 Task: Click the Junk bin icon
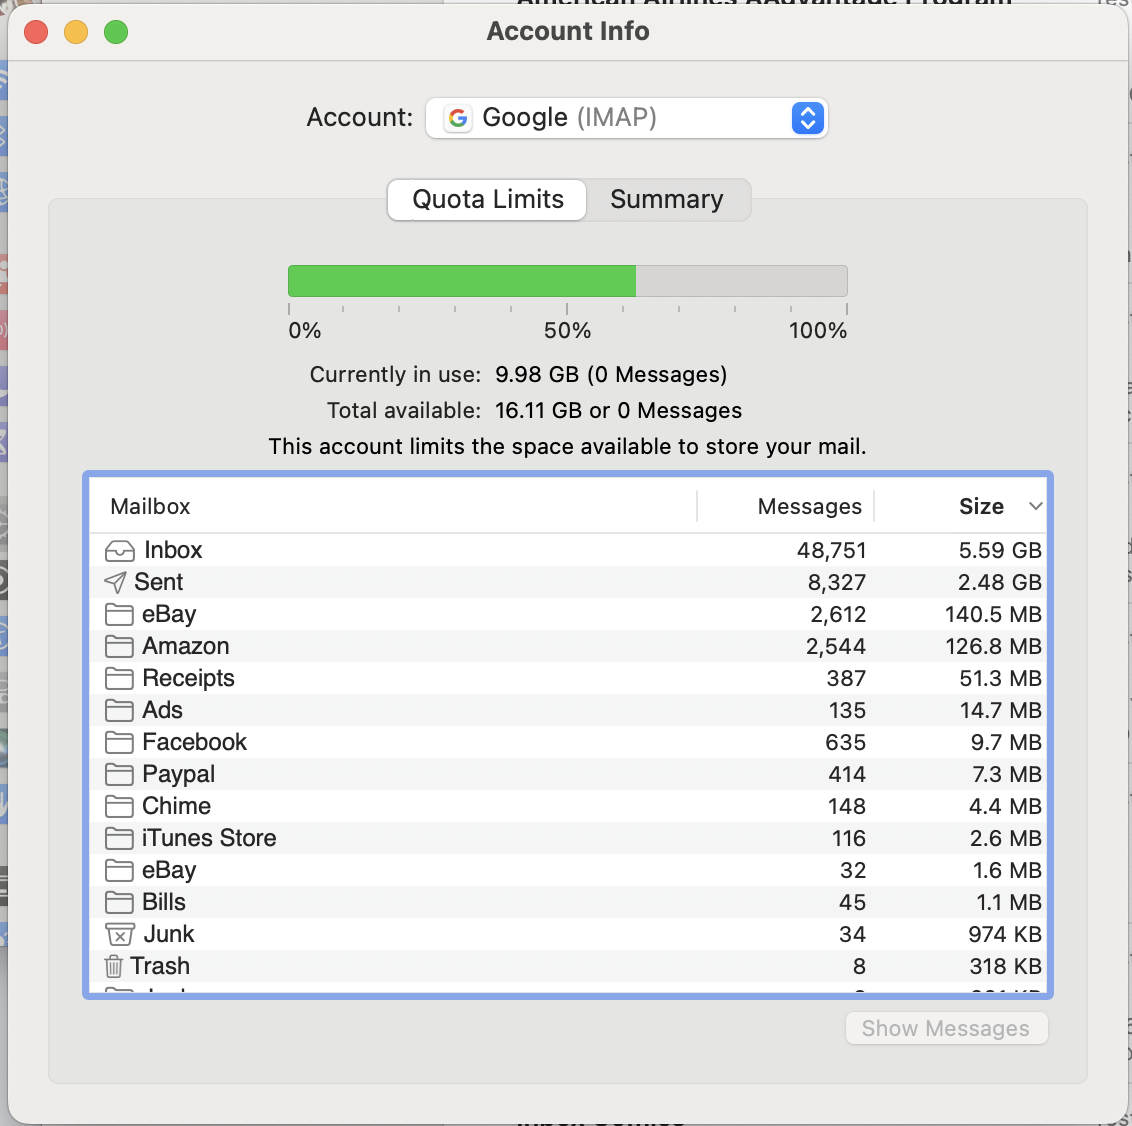coord(120,935)
